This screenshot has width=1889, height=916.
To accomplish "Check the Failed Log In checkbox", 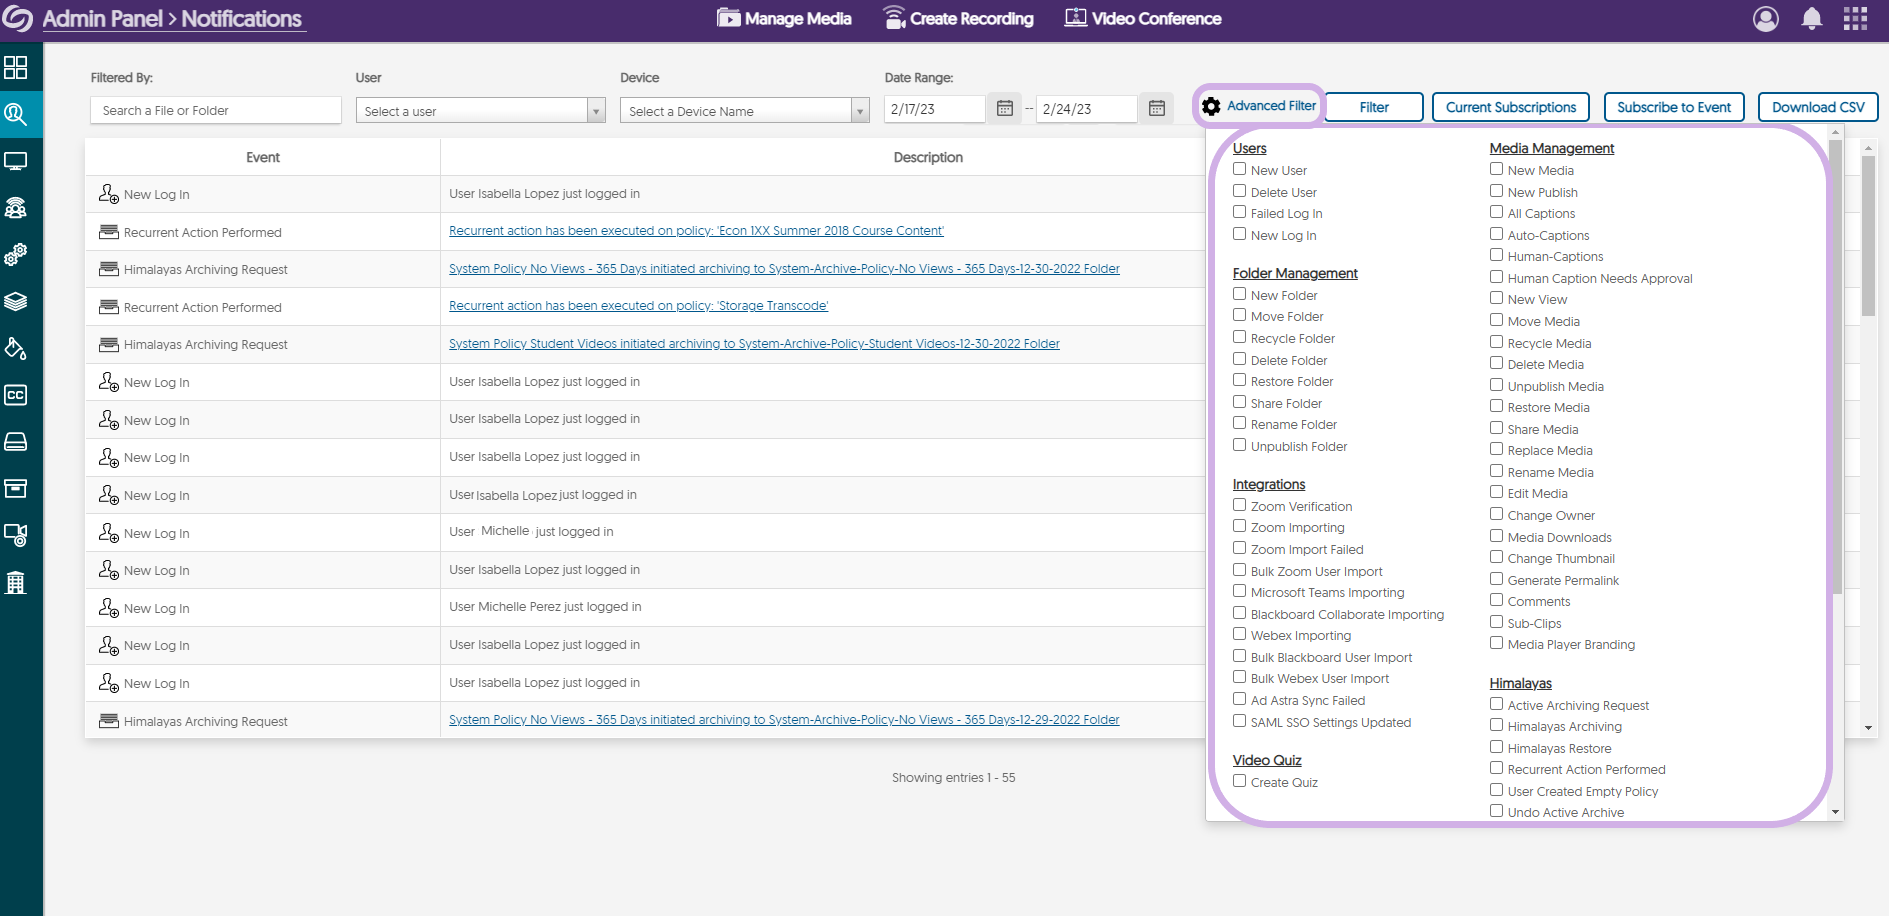I will pyautogui.click(x=1240, y=213).
